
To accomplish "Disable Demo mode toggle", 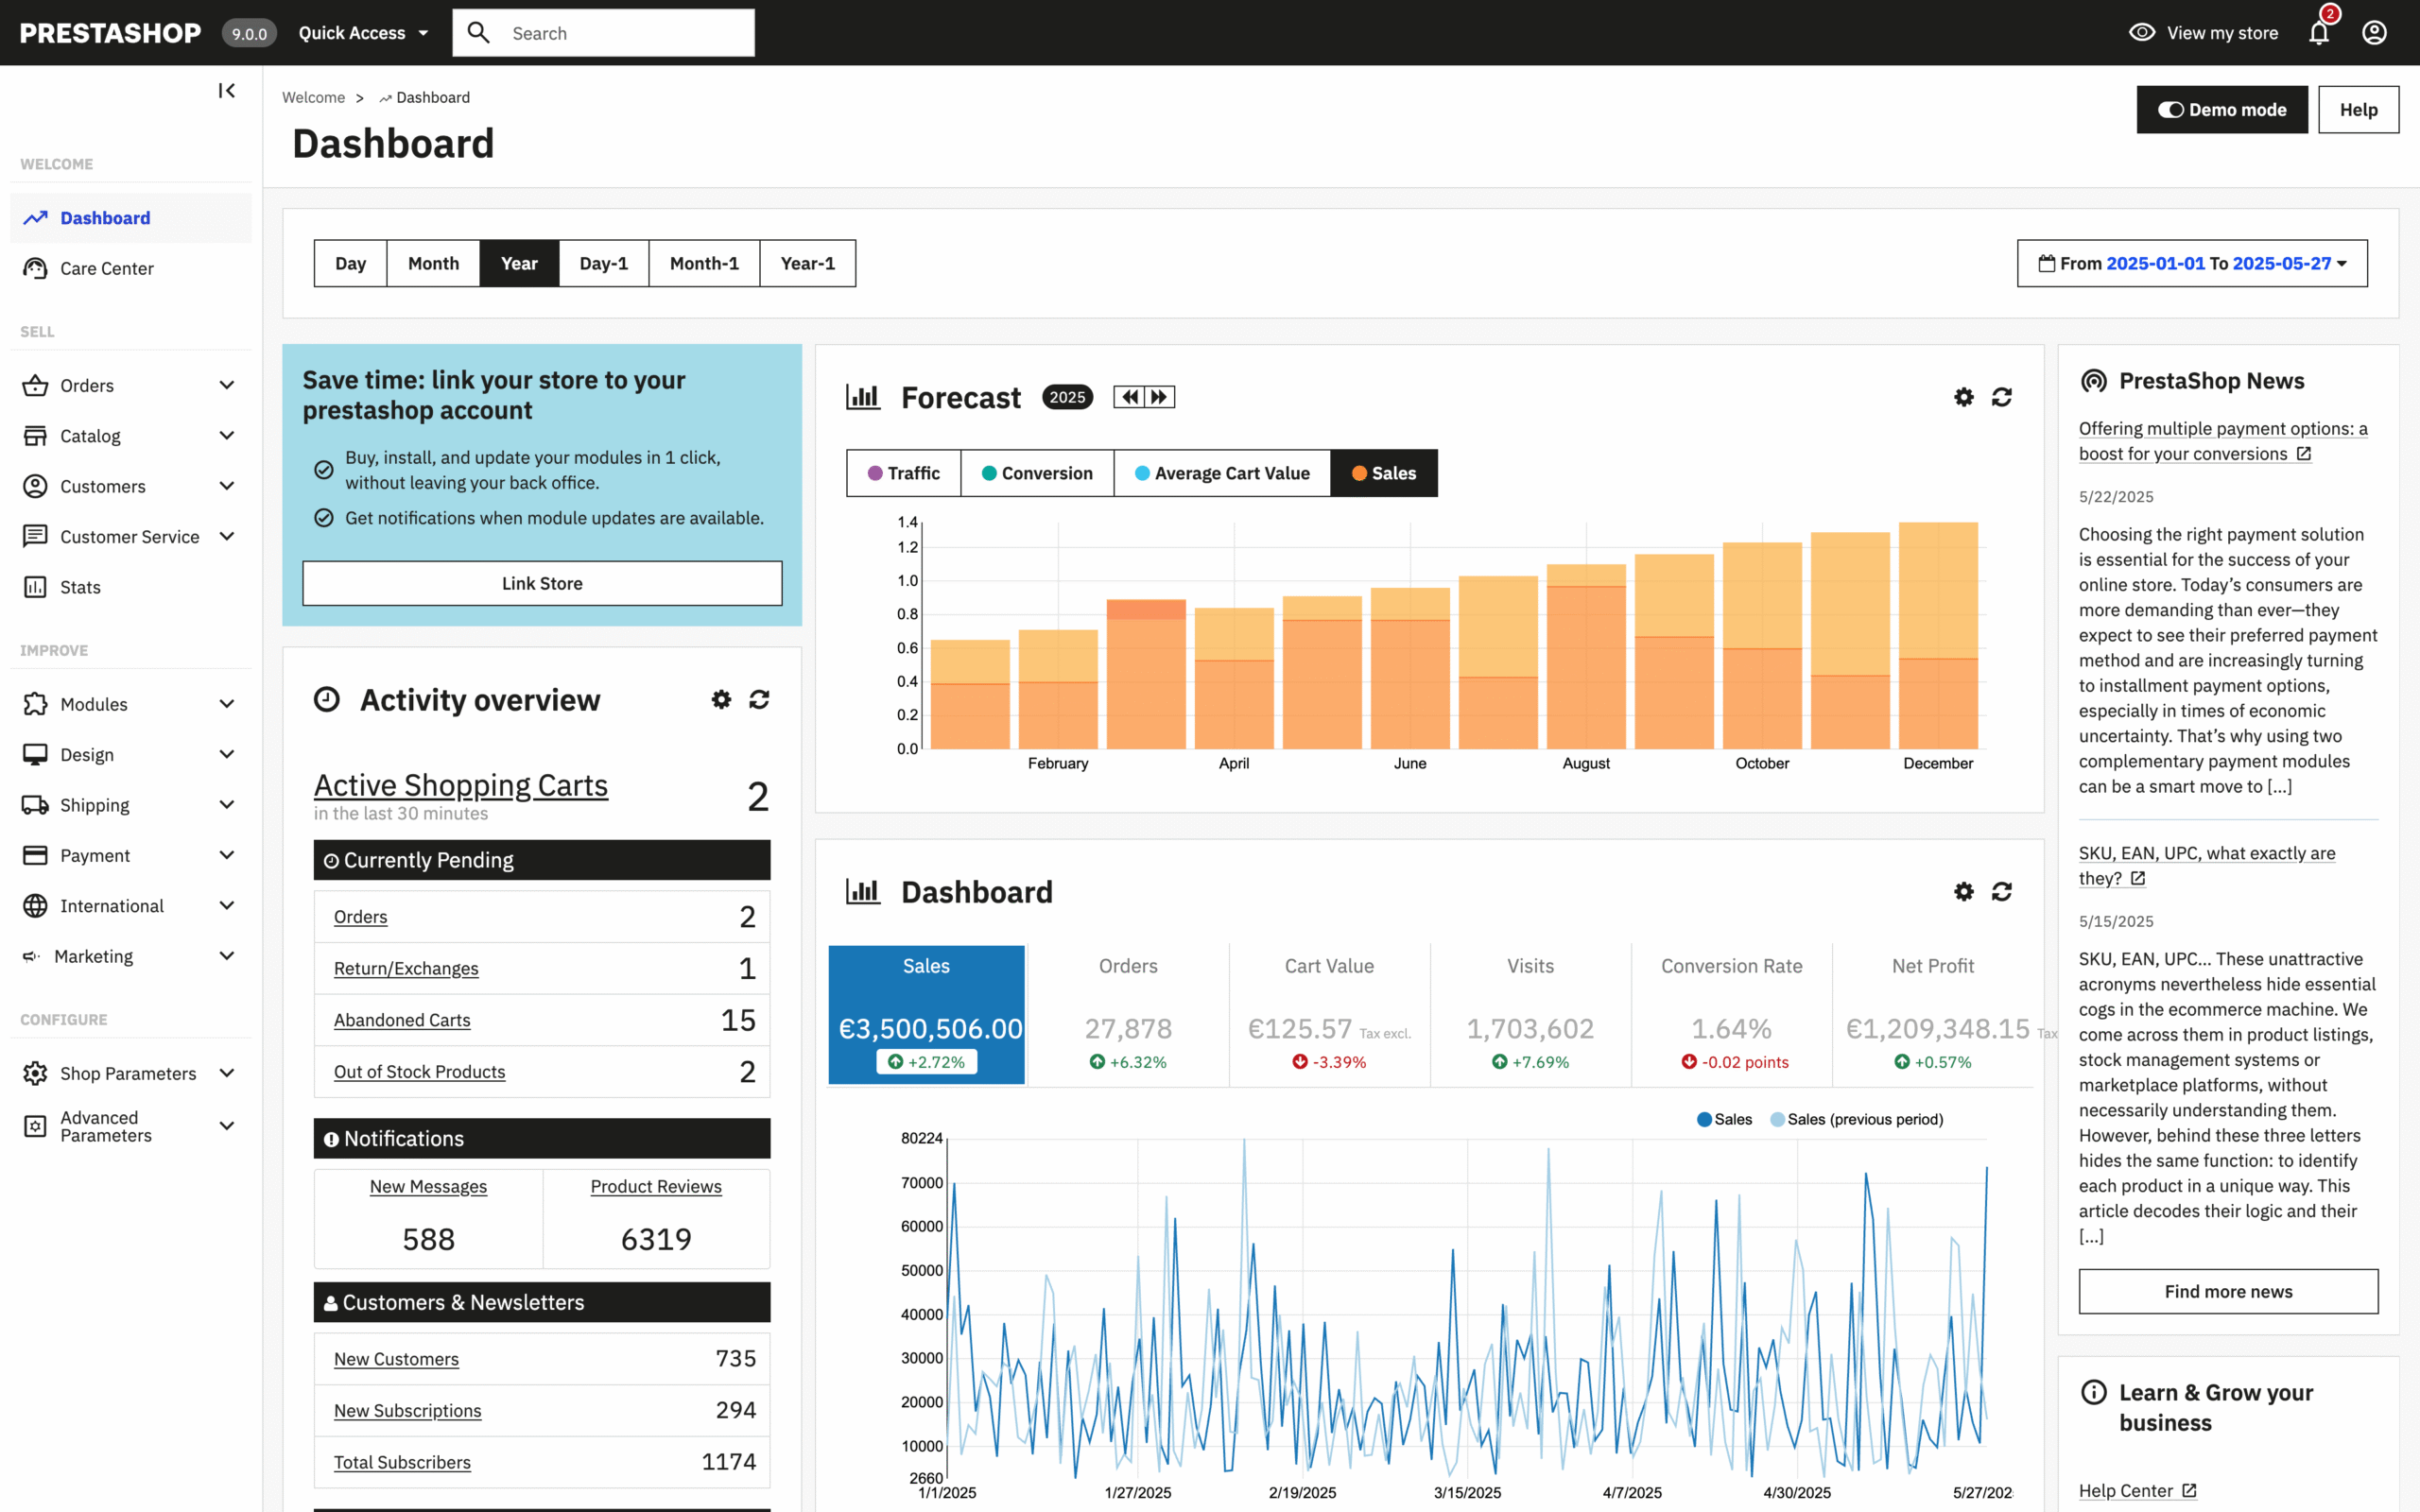I will (2172, 109).
